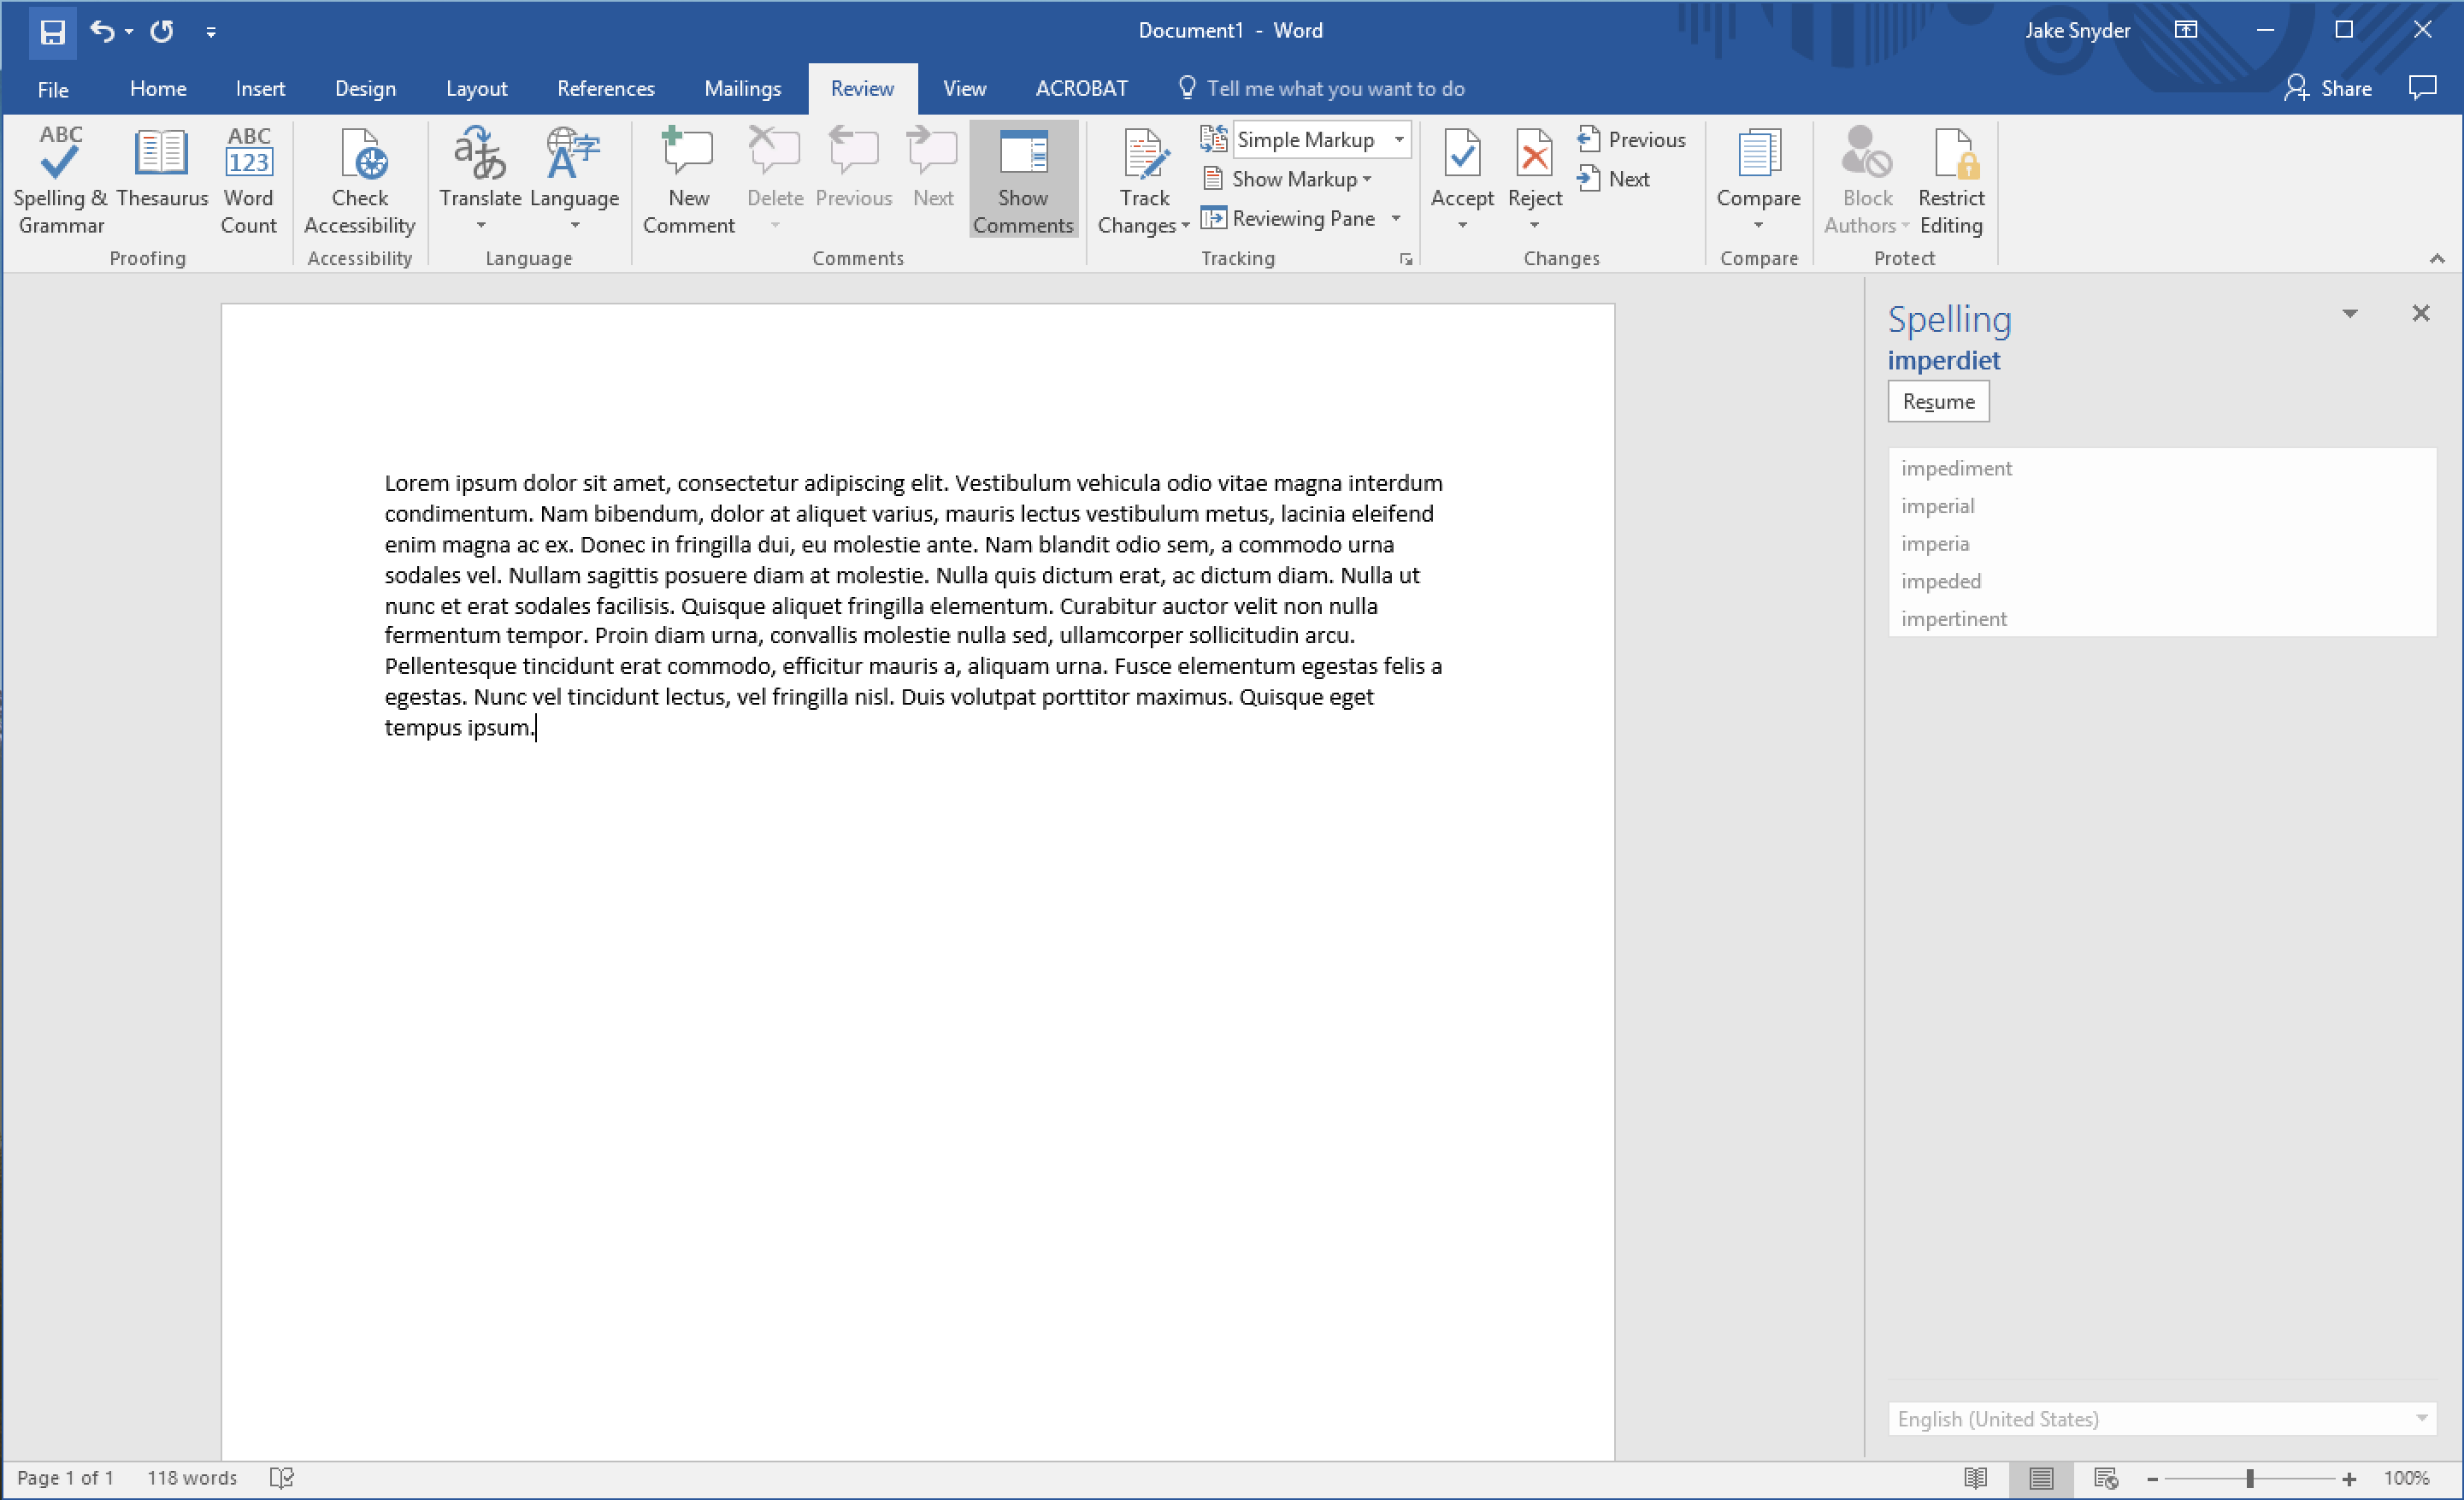Go to Previous change in Changes group

click(x=1631, y=140)
